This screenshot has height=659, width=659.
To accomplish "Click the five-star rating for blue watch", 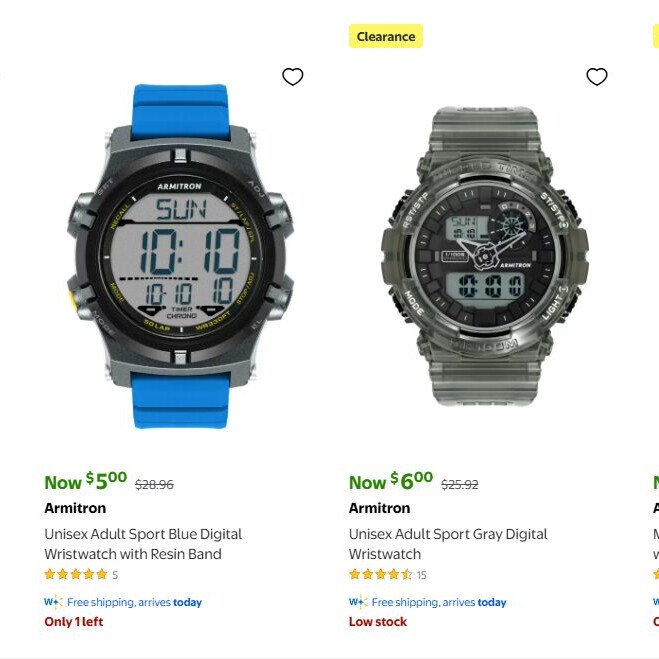I will (76, 574).
